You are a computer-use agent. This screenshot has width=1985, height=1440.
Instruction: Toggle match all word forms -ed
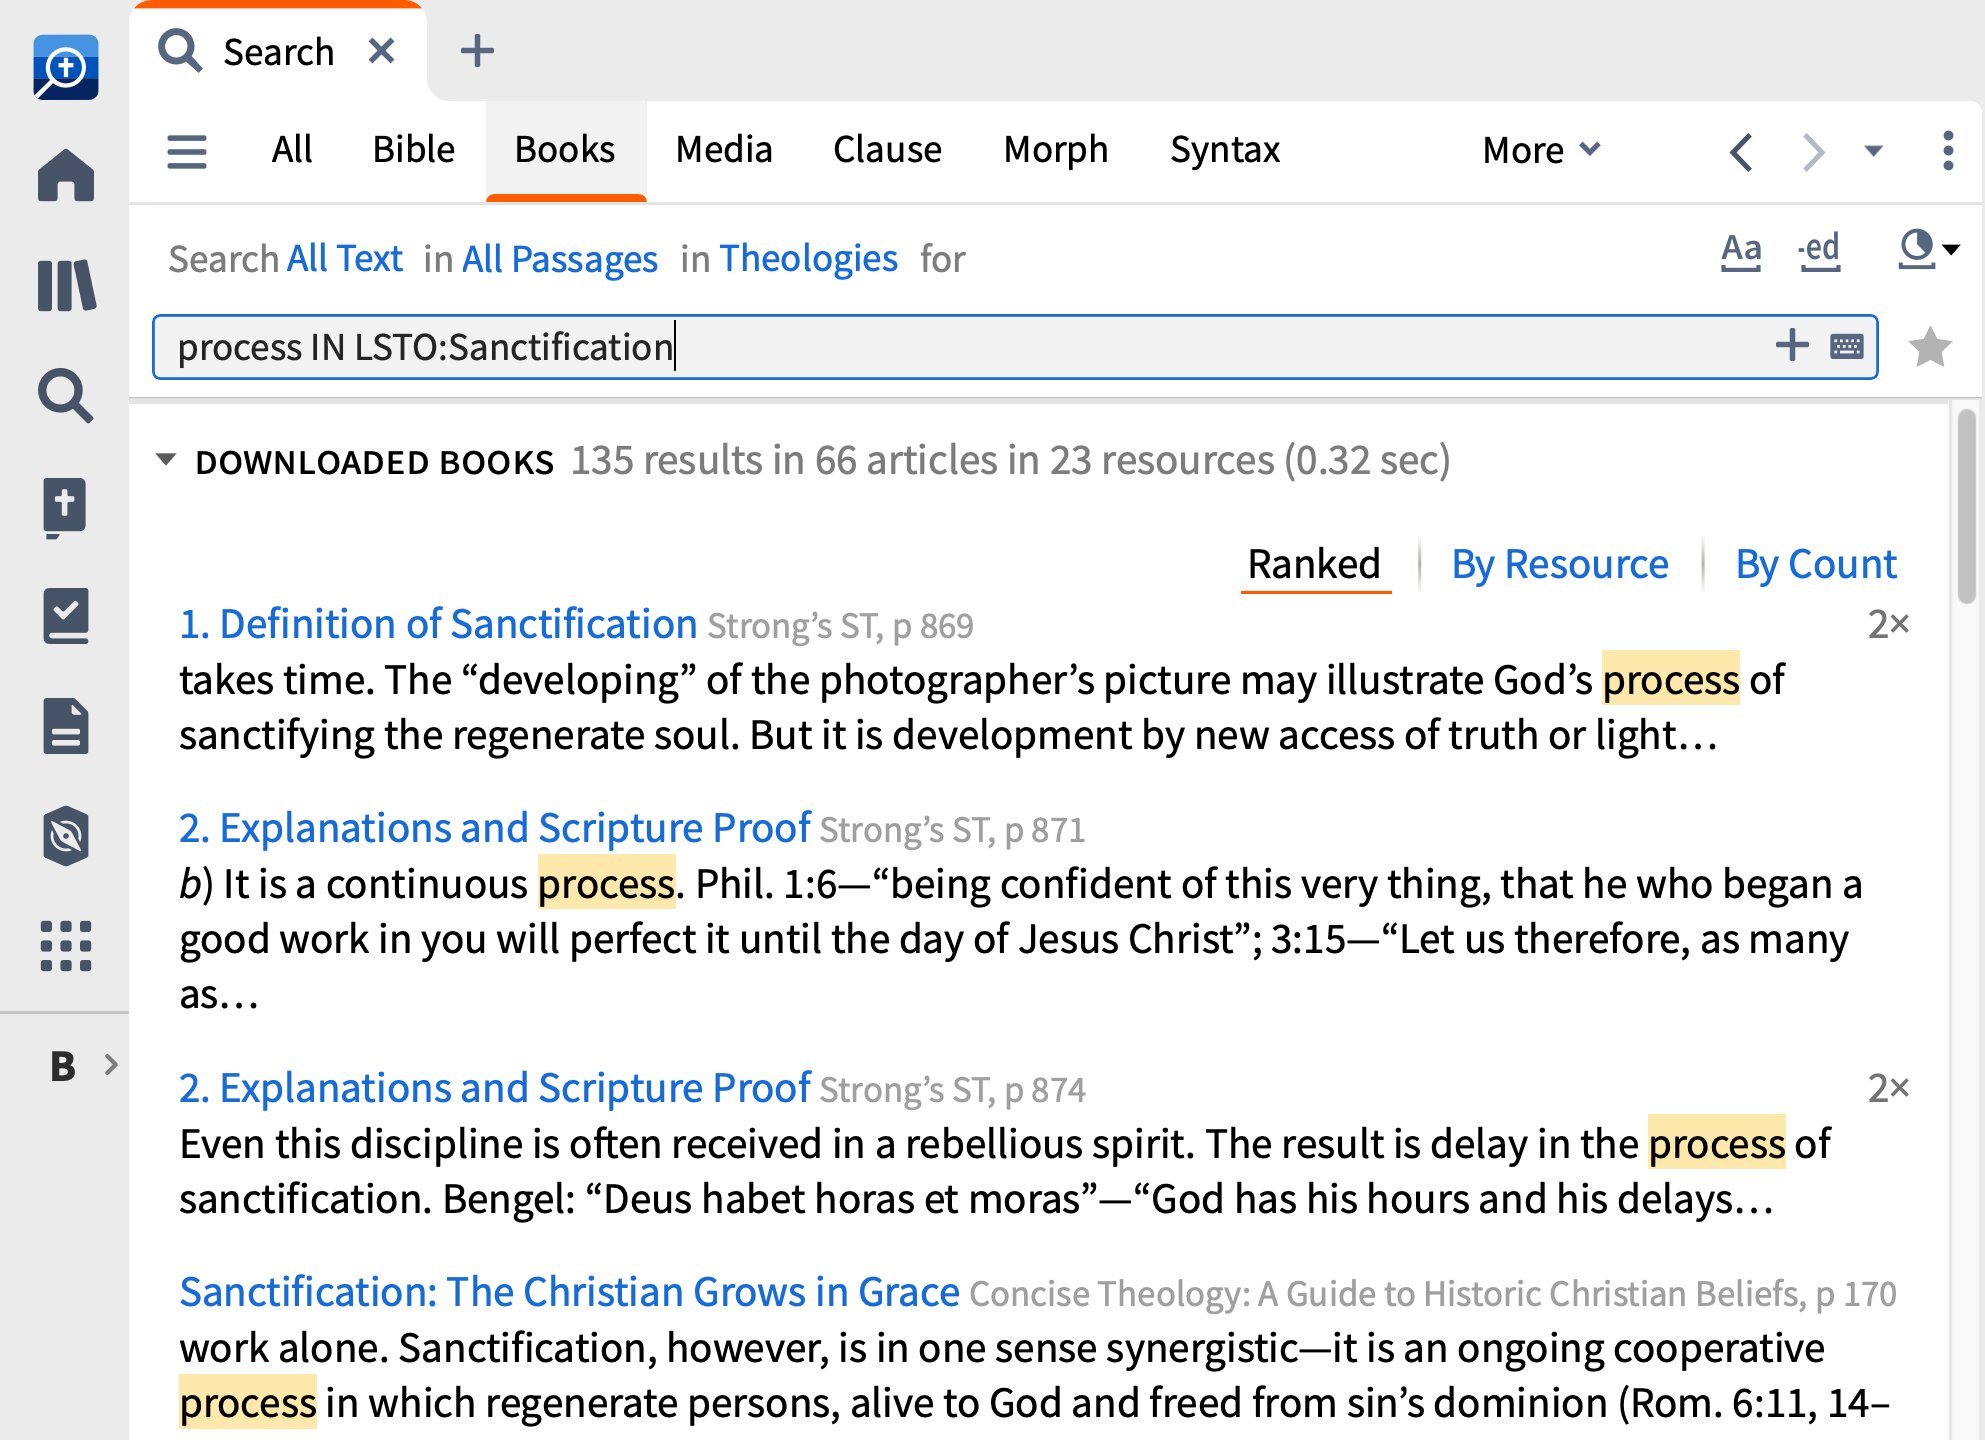(1818, 250)
